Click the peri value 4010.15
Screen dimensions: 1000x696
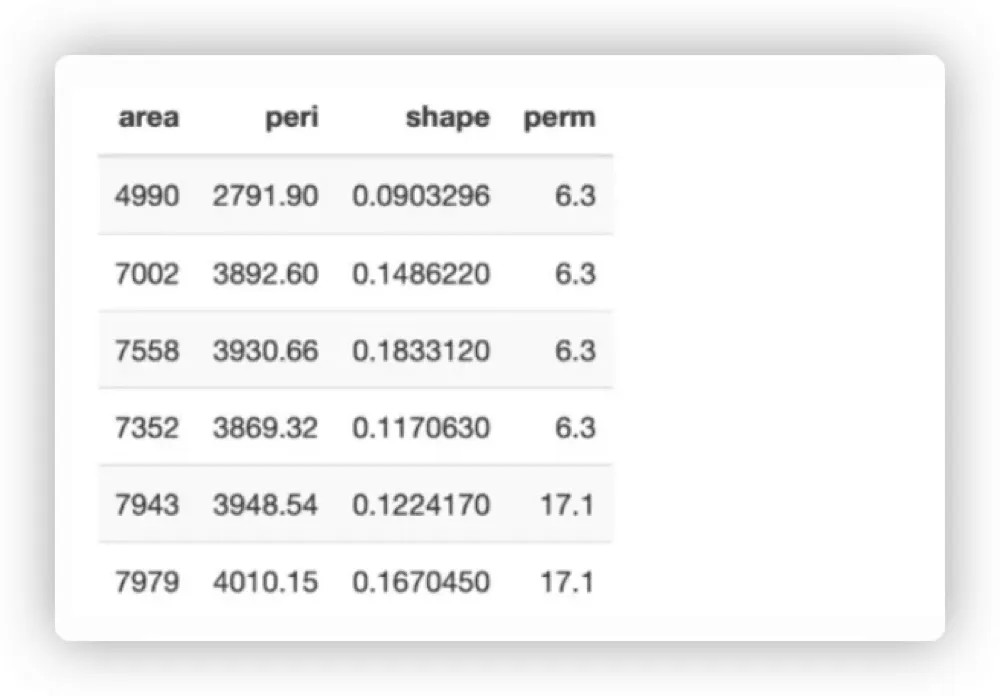[x=265, y=581]
